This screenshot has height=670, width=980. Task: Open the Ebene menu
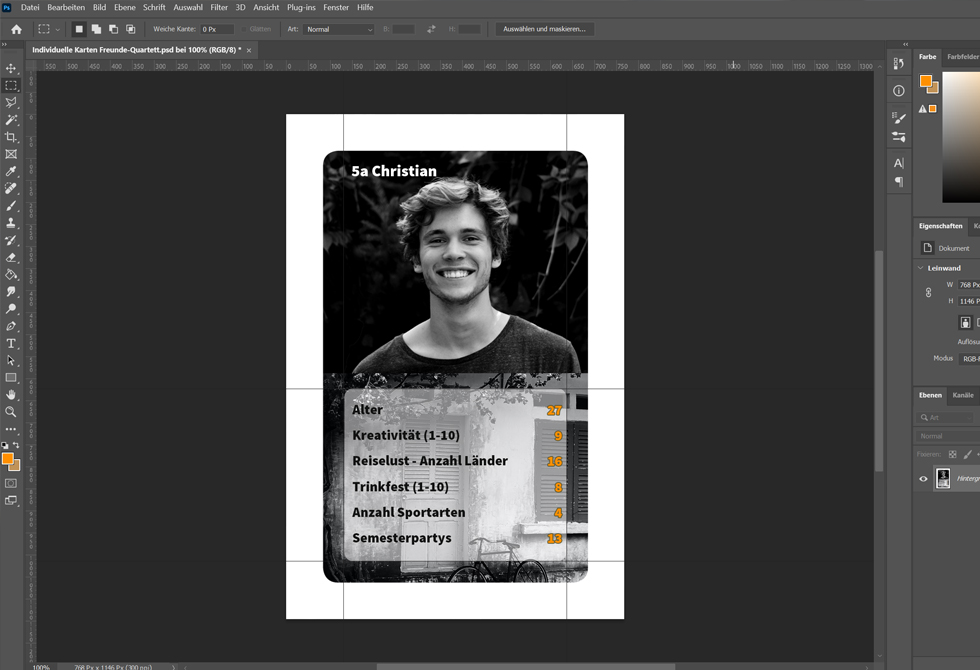point(124,8)
